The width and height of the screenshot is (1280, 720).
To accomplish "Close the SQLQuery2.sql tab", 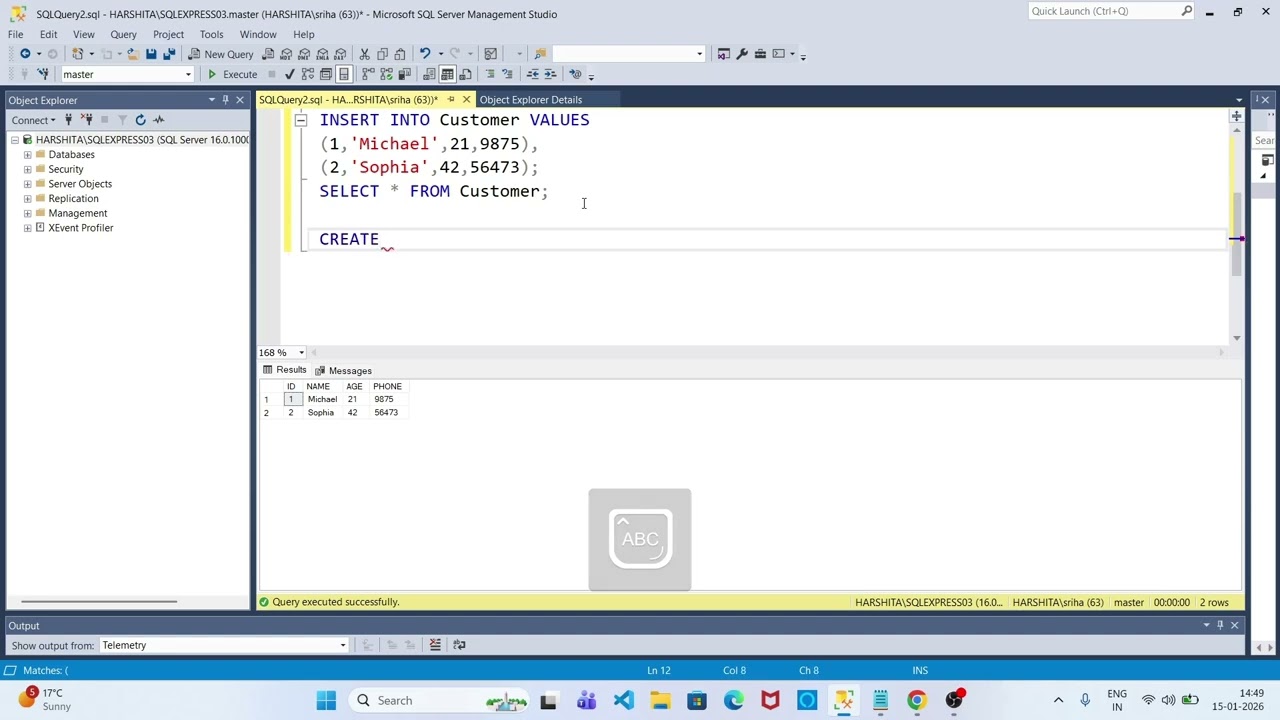I will (x=466, y=100).
